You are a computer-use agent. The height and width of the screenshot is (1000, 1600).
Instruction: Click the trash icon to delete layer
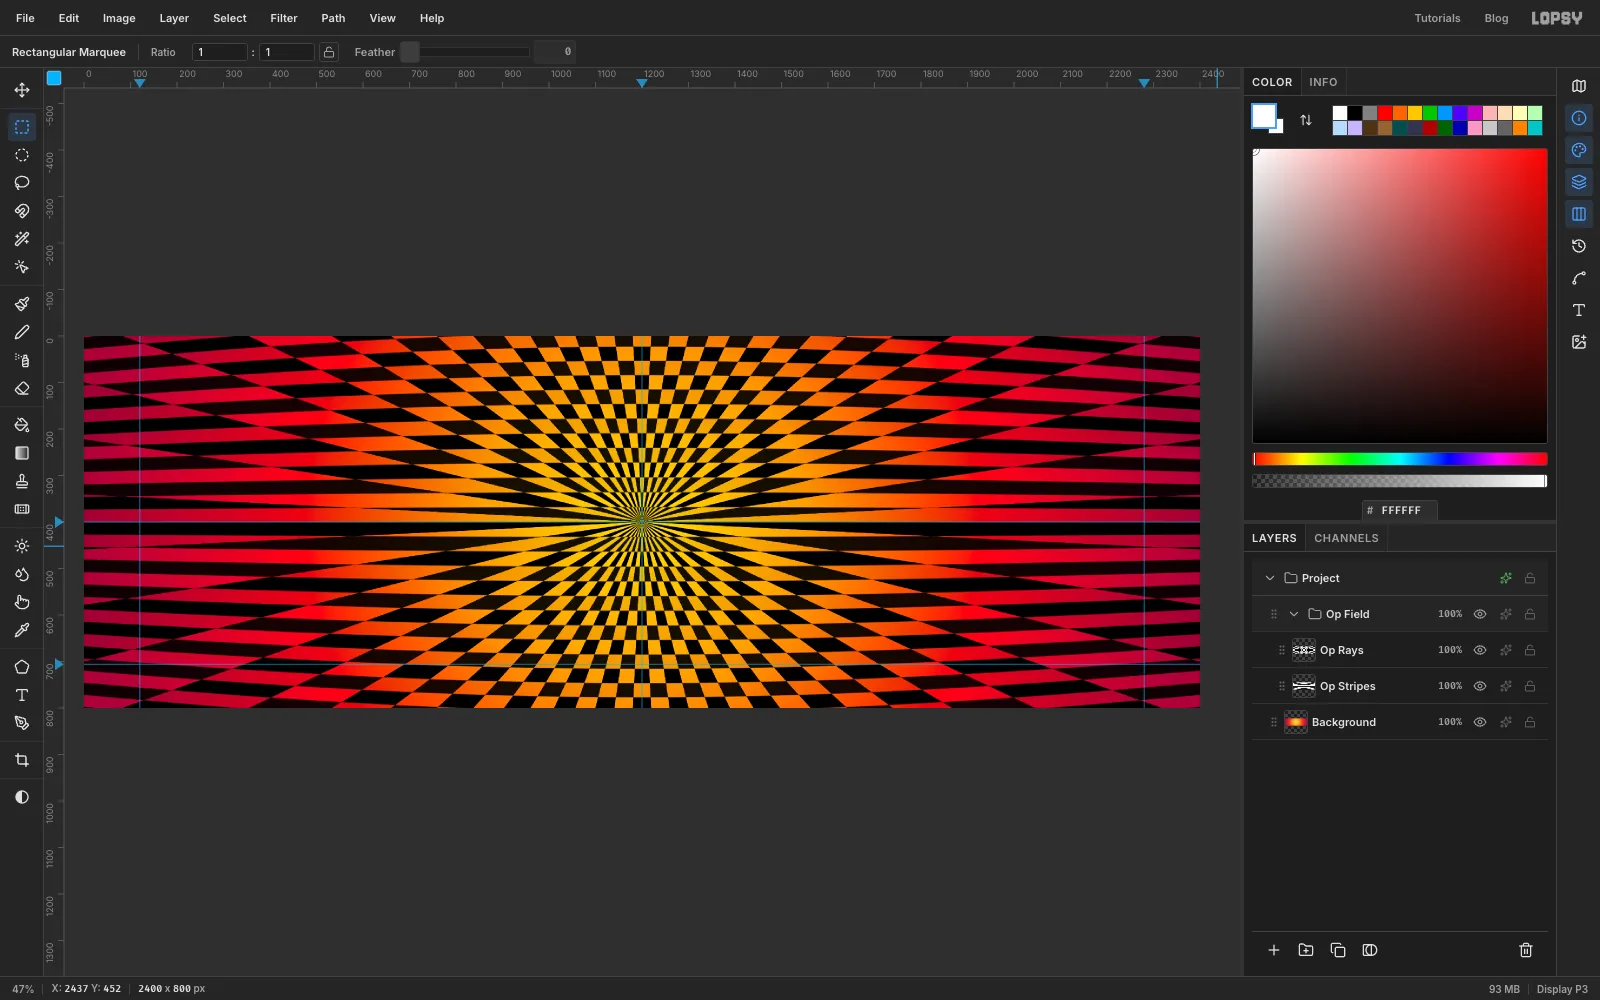[x=1526, y=950]
